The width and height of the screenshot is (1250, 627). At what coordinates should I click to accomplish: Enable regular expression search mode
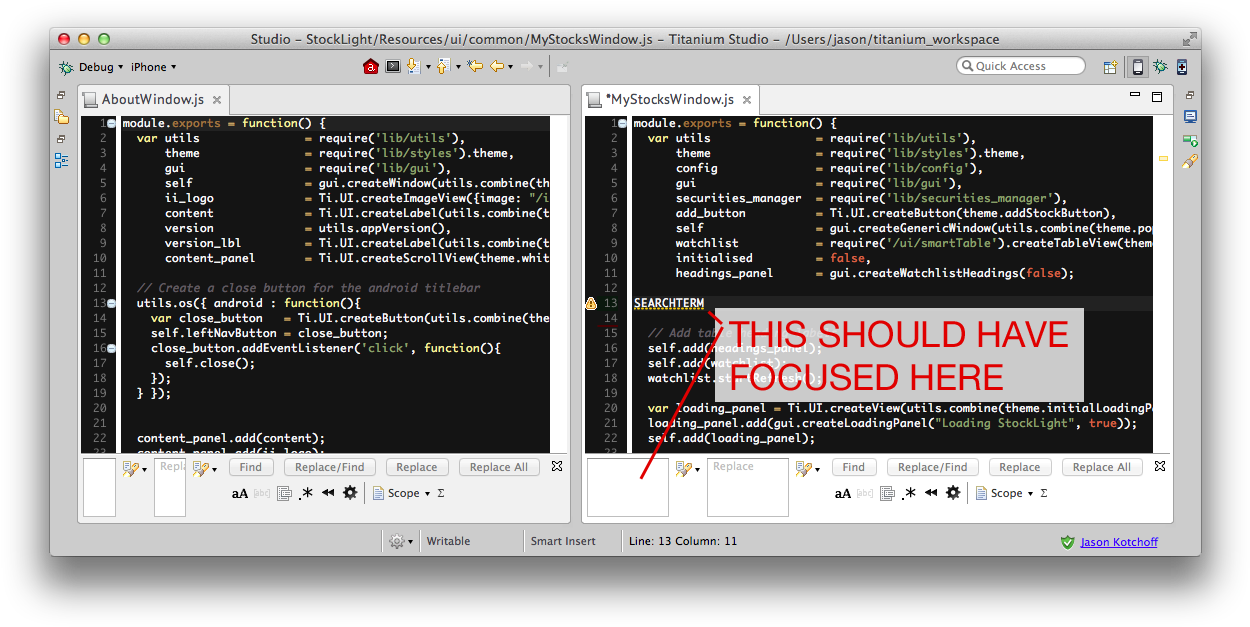pyautogui.click(x=908, y=492)
